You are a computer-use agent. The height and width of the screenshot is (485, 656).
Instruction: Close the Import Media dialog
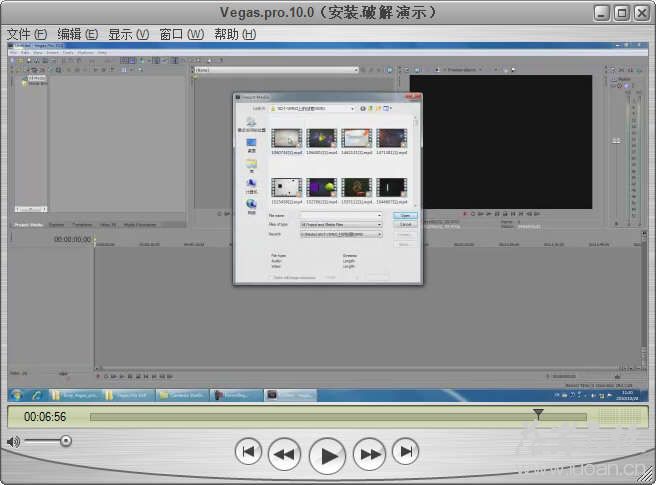[x=415, y=97]
